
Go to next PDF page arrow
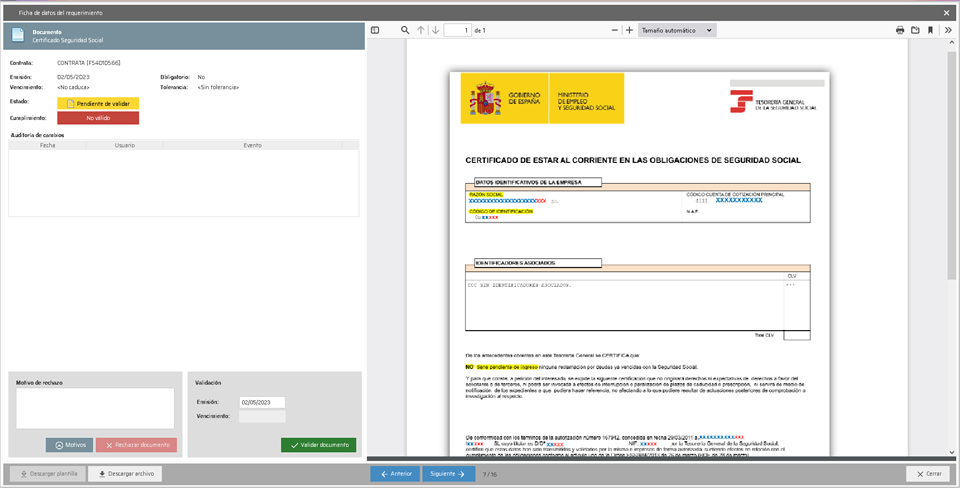(435, 30)
